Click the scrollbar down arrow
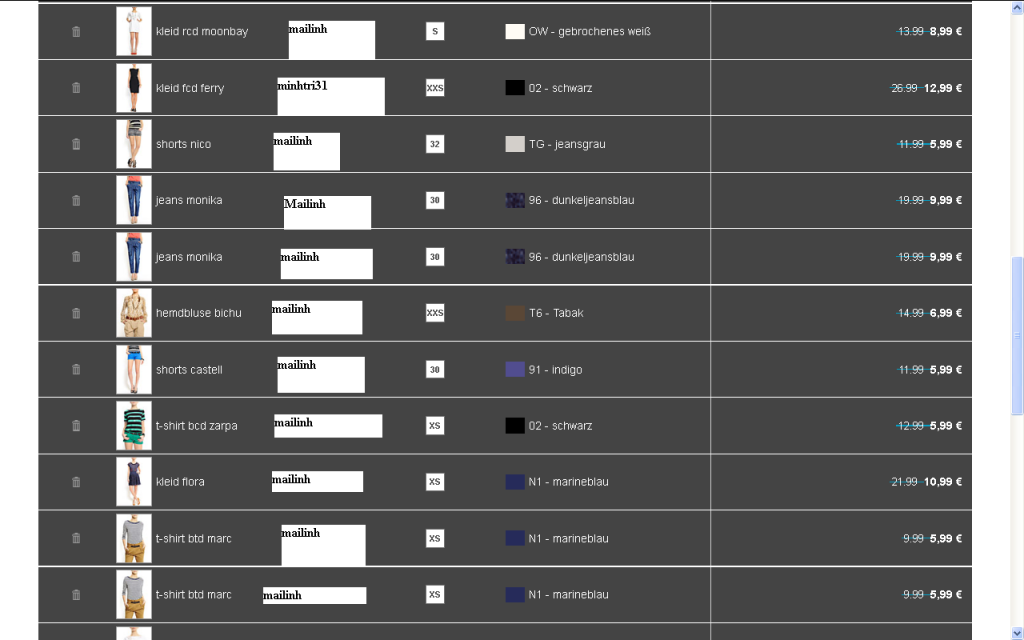The image size is (1024, 640). 1017,633
